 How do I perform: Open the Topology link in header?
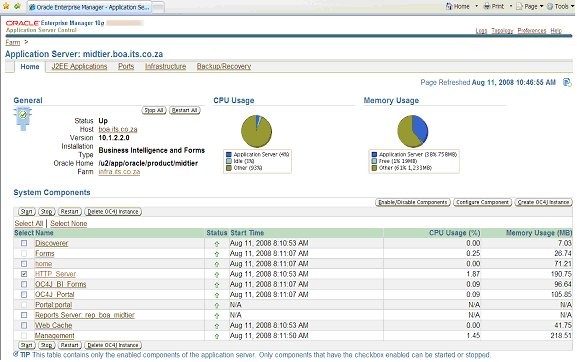coord(502,31)
